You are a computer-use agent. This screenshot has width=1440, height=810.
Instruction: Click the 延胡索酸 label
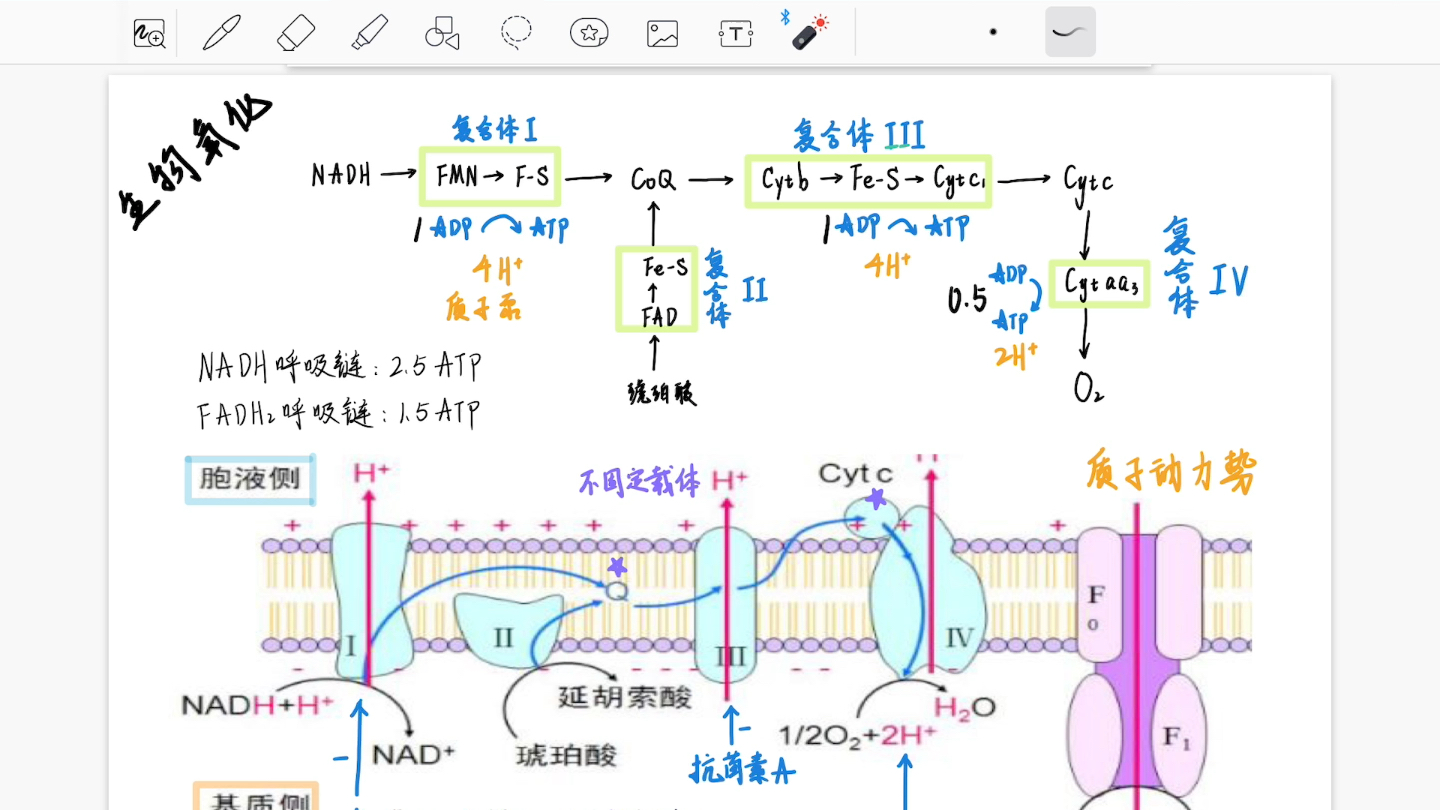(x=625, y=696)
